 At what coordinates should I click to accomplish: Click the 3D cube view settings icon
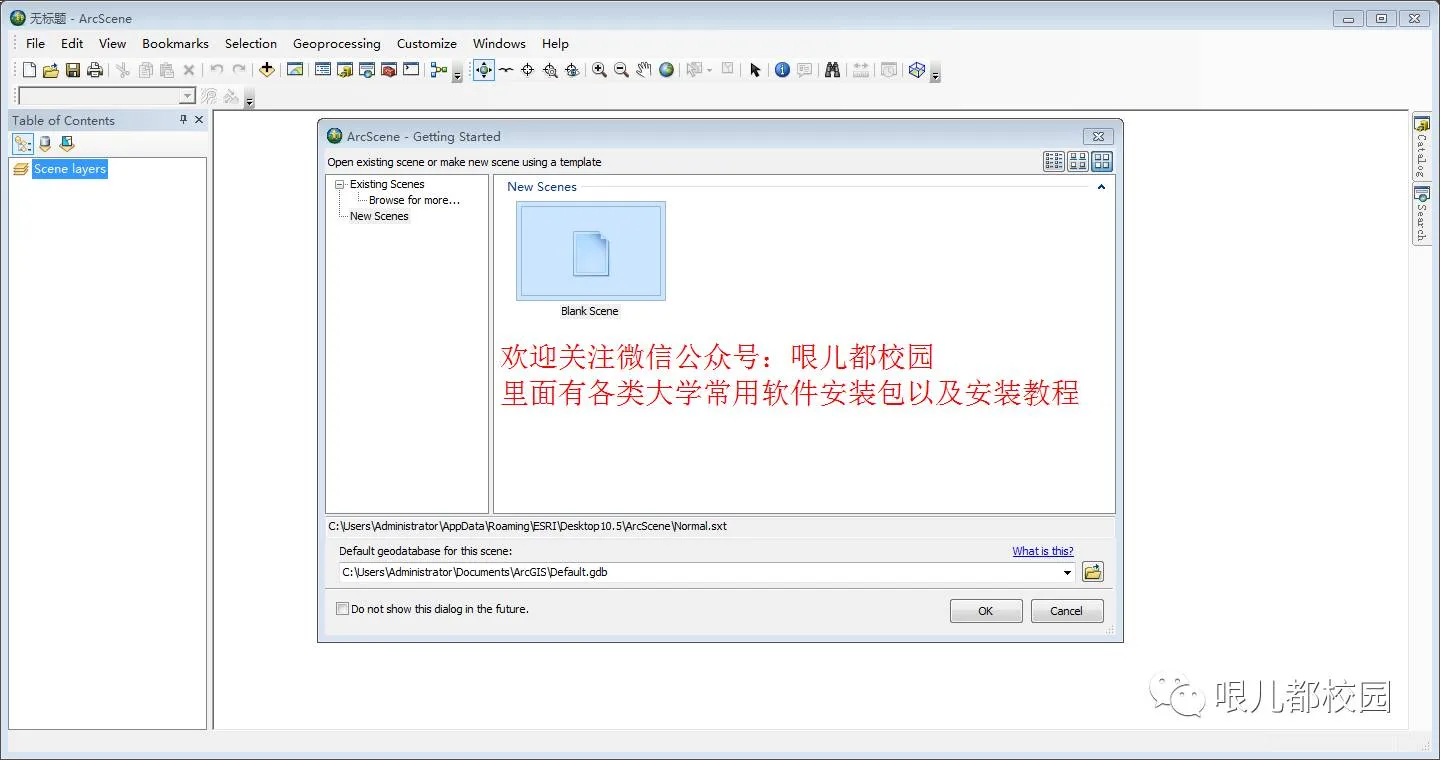pyautogui.click(x=917, y=70)
